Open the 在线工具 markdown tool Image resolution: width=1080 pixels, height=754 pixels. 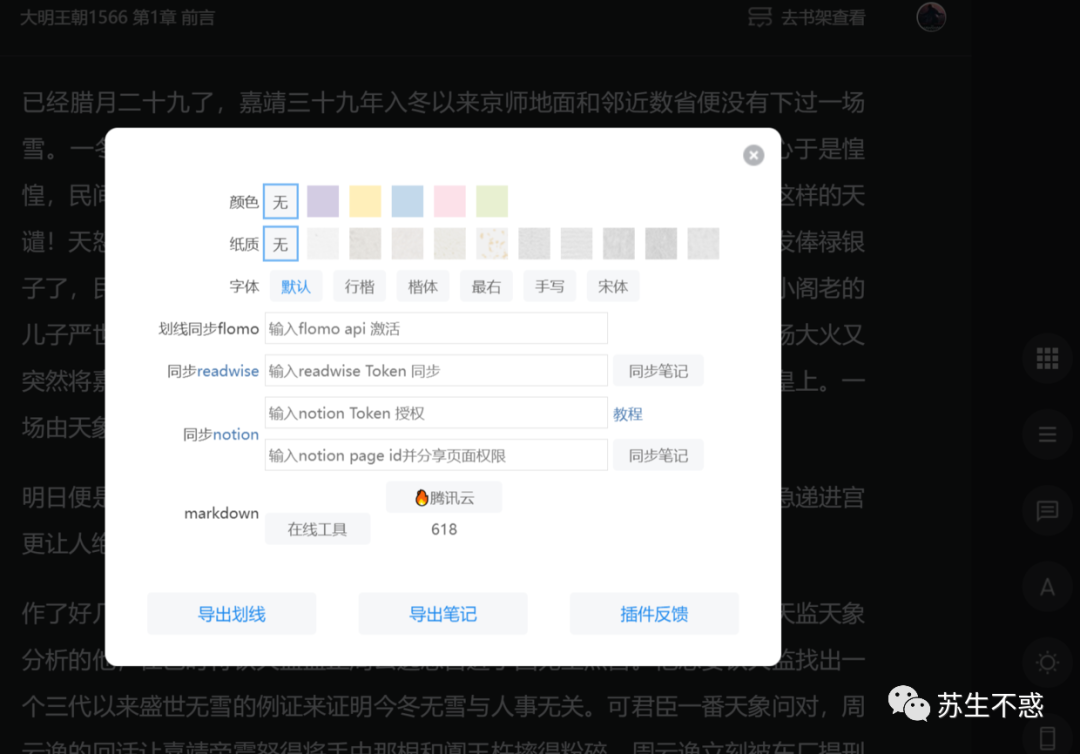[x=318, y=529]
